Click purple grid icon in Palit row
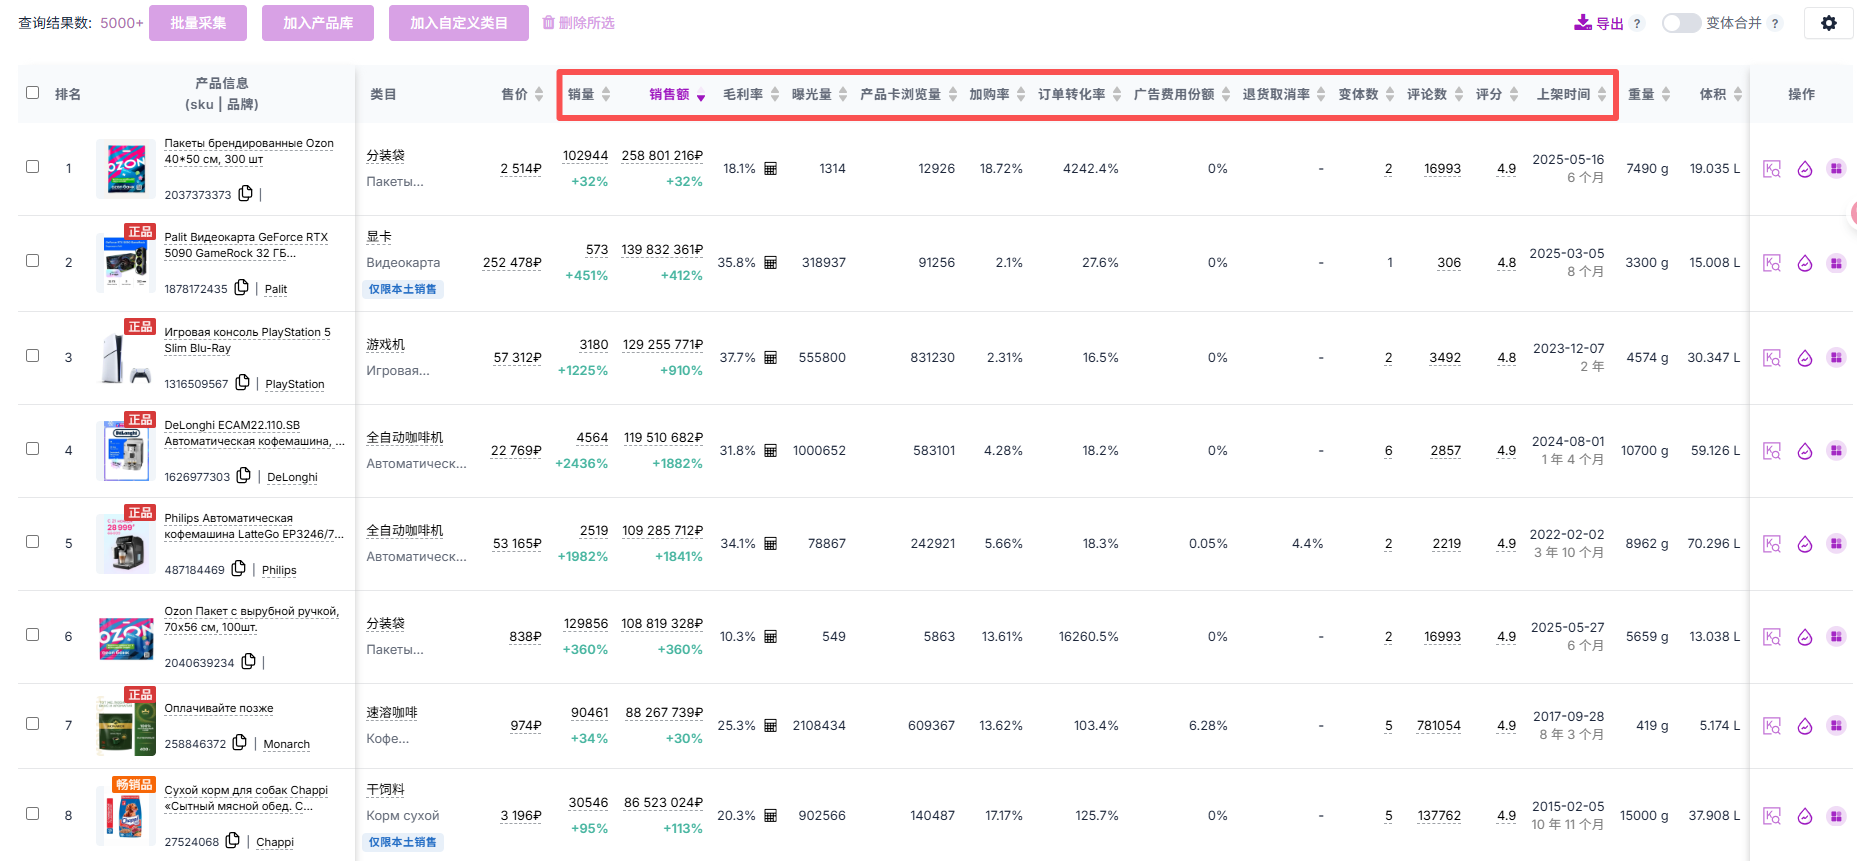The image size is (1857, 861). click(1836, 263)
